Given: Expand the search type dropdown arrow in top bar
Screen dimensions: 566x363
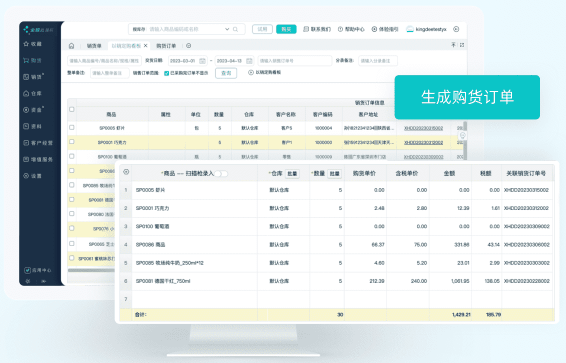Looking at the screenshot, I should coord(227,29).
